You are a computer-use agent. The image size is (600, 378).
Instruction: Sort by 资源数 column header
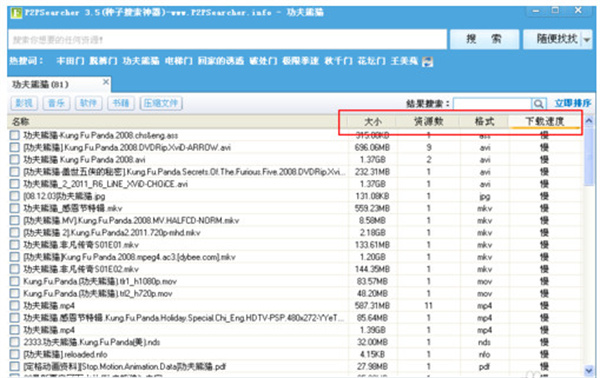coord(428,122)
